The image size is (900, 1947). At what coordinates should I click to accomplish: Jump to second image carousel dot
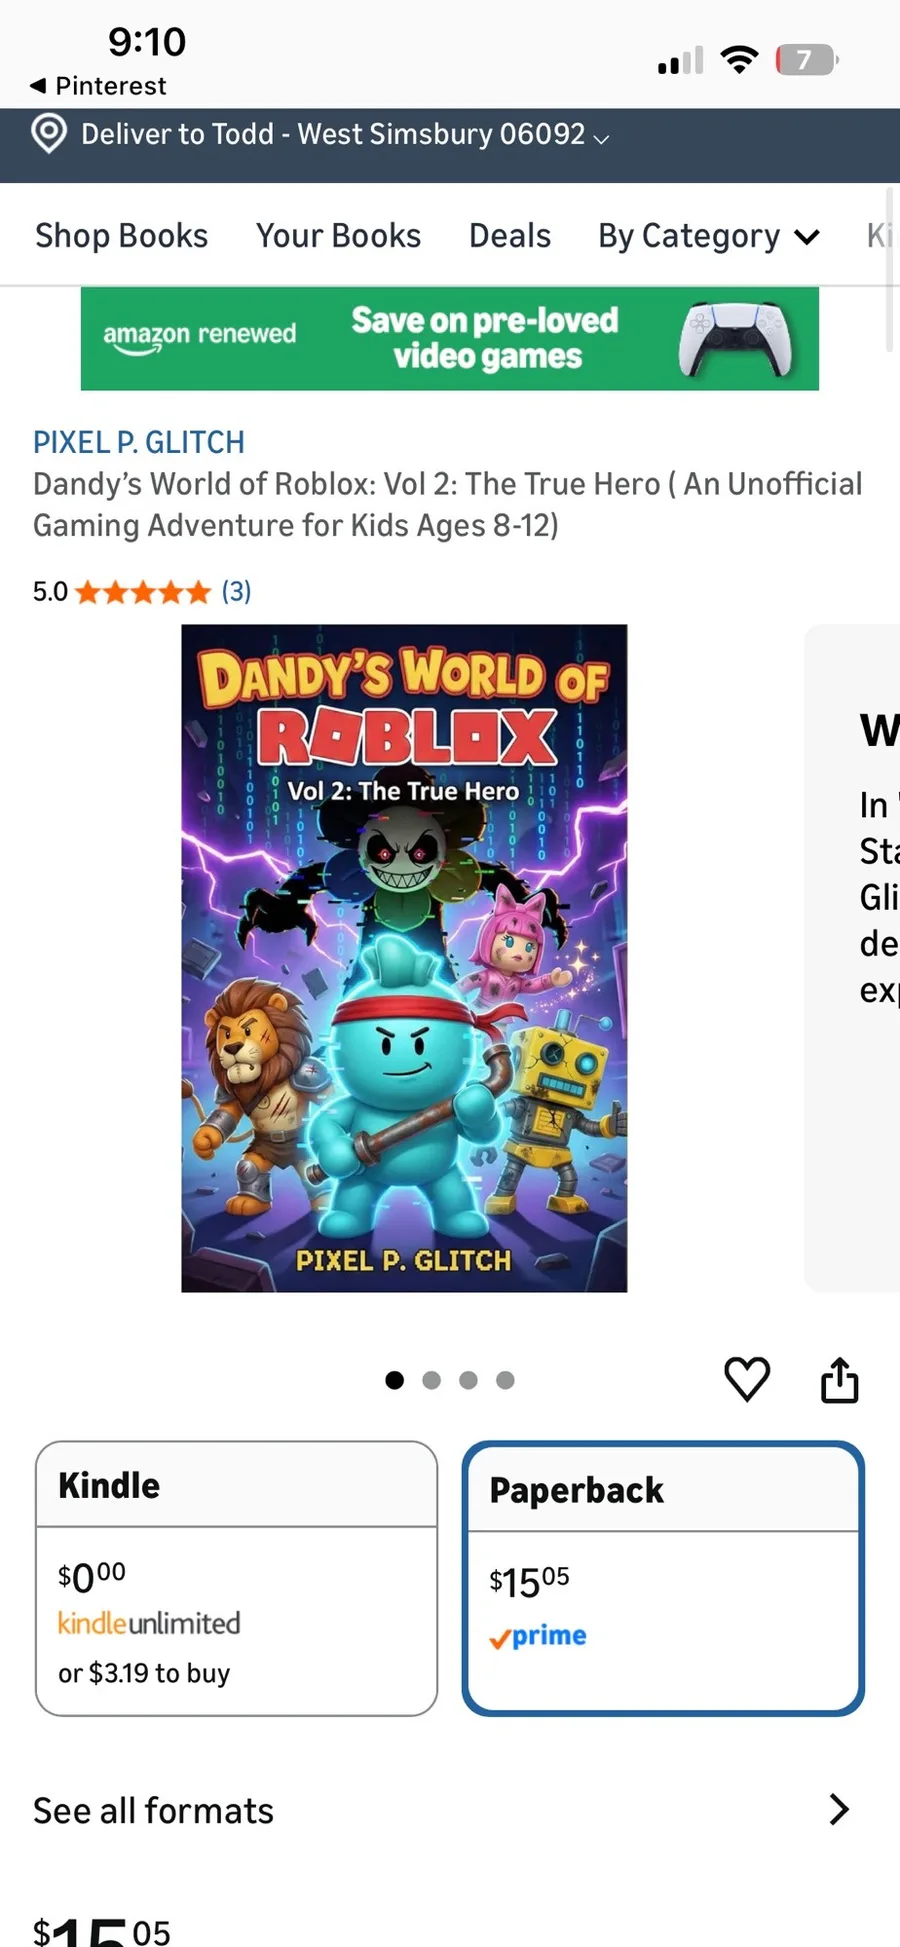click(432, 1380)
